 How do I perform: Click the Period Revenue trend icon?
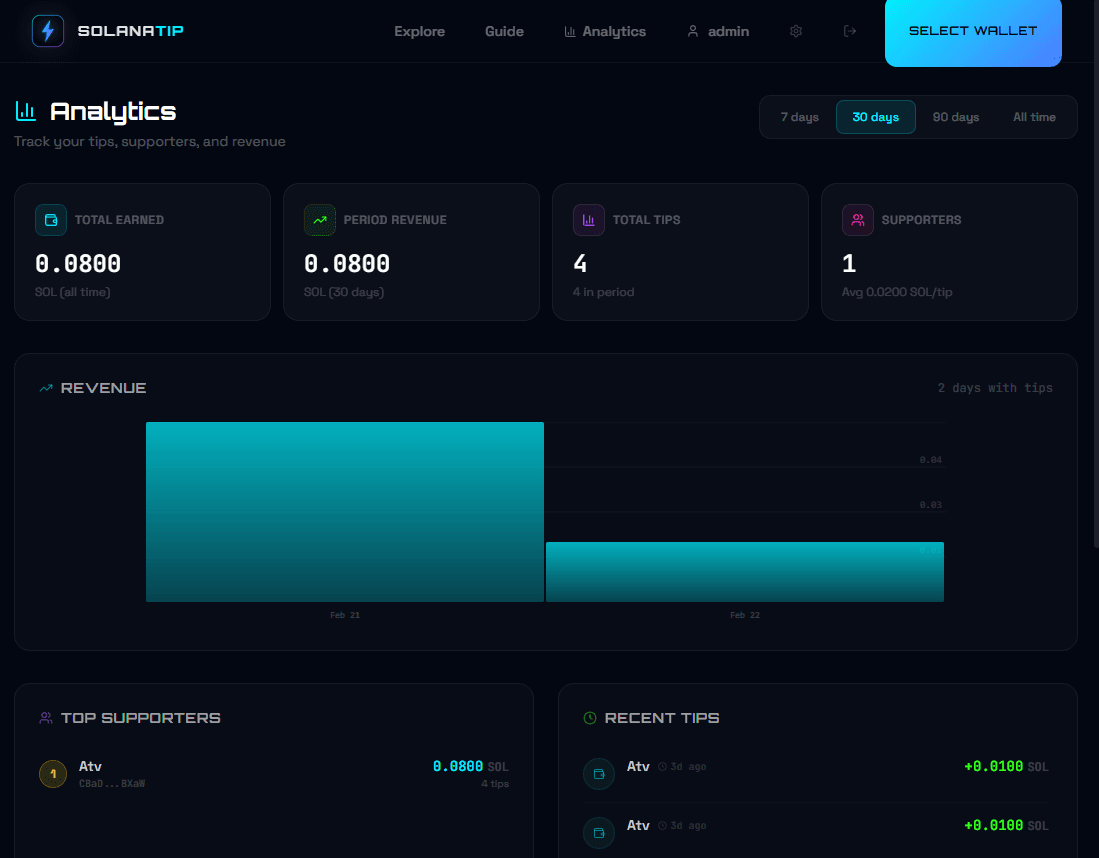tap(320, 220)
